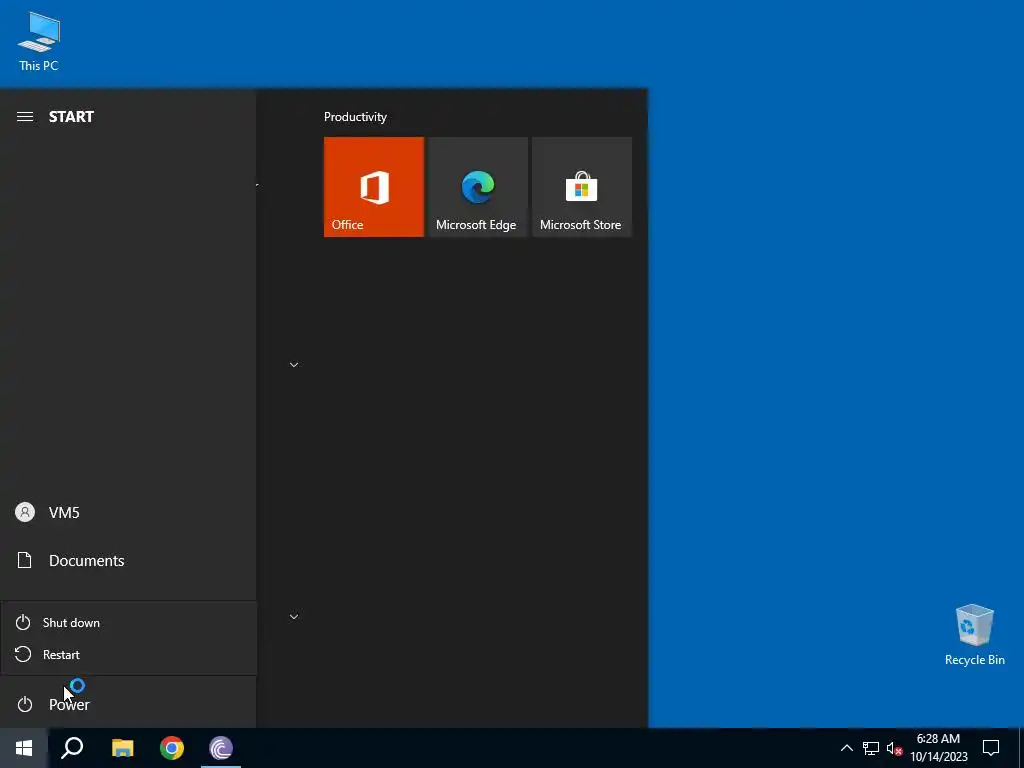Click the Productivity group heading
Screen dimensions: 1024x768
[x=355, y=117]
